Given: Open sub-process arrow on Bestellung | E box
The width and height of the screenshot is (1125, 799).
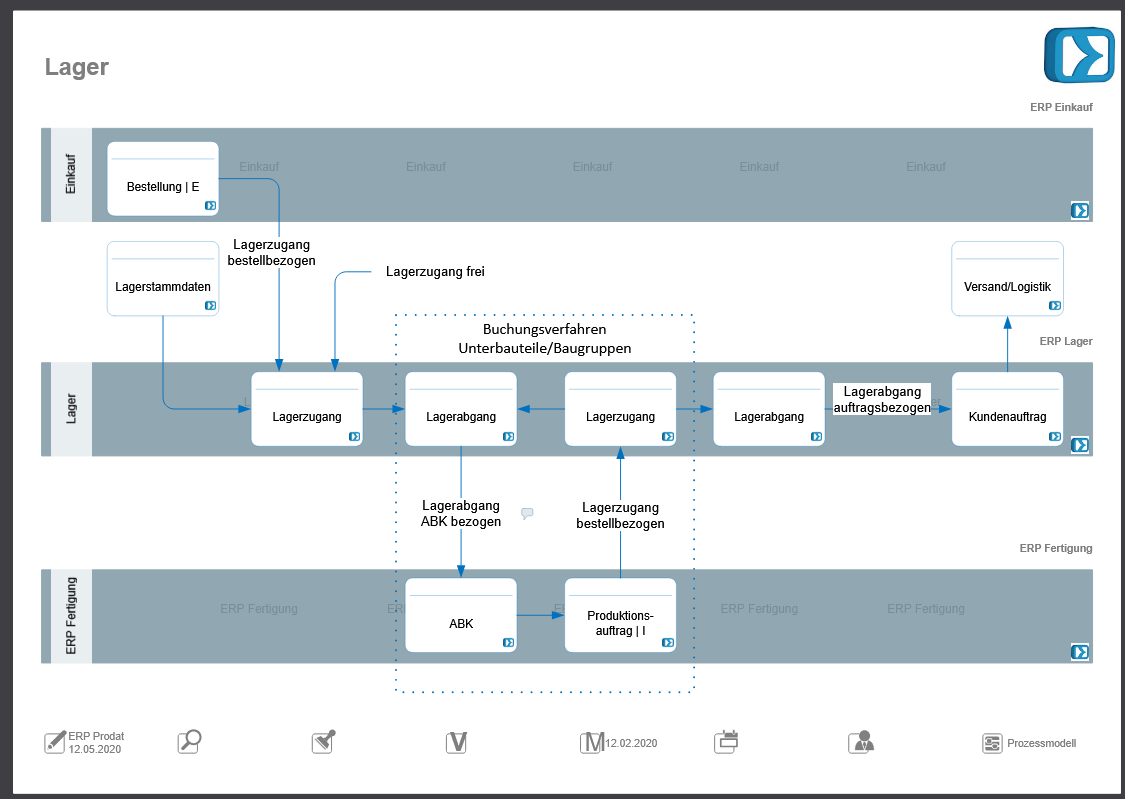Looking at the screenshot, I should pyautogui.click(x=210, y=206).
